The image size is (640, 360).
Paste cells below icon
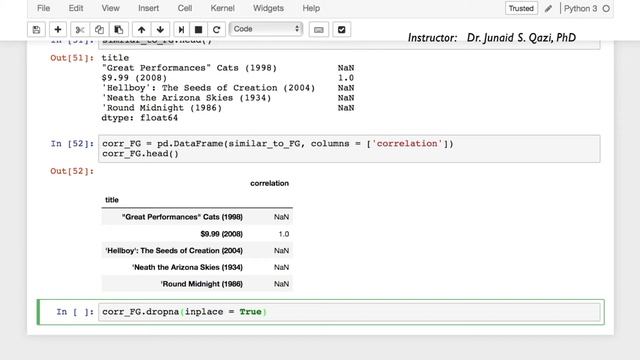coord(119,29)
